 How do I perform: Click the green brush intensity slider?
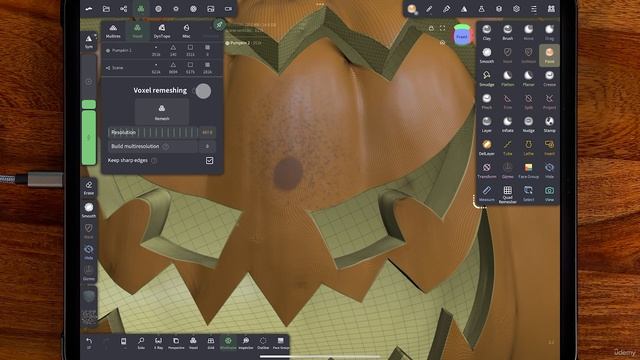click(x=89, y=138)
